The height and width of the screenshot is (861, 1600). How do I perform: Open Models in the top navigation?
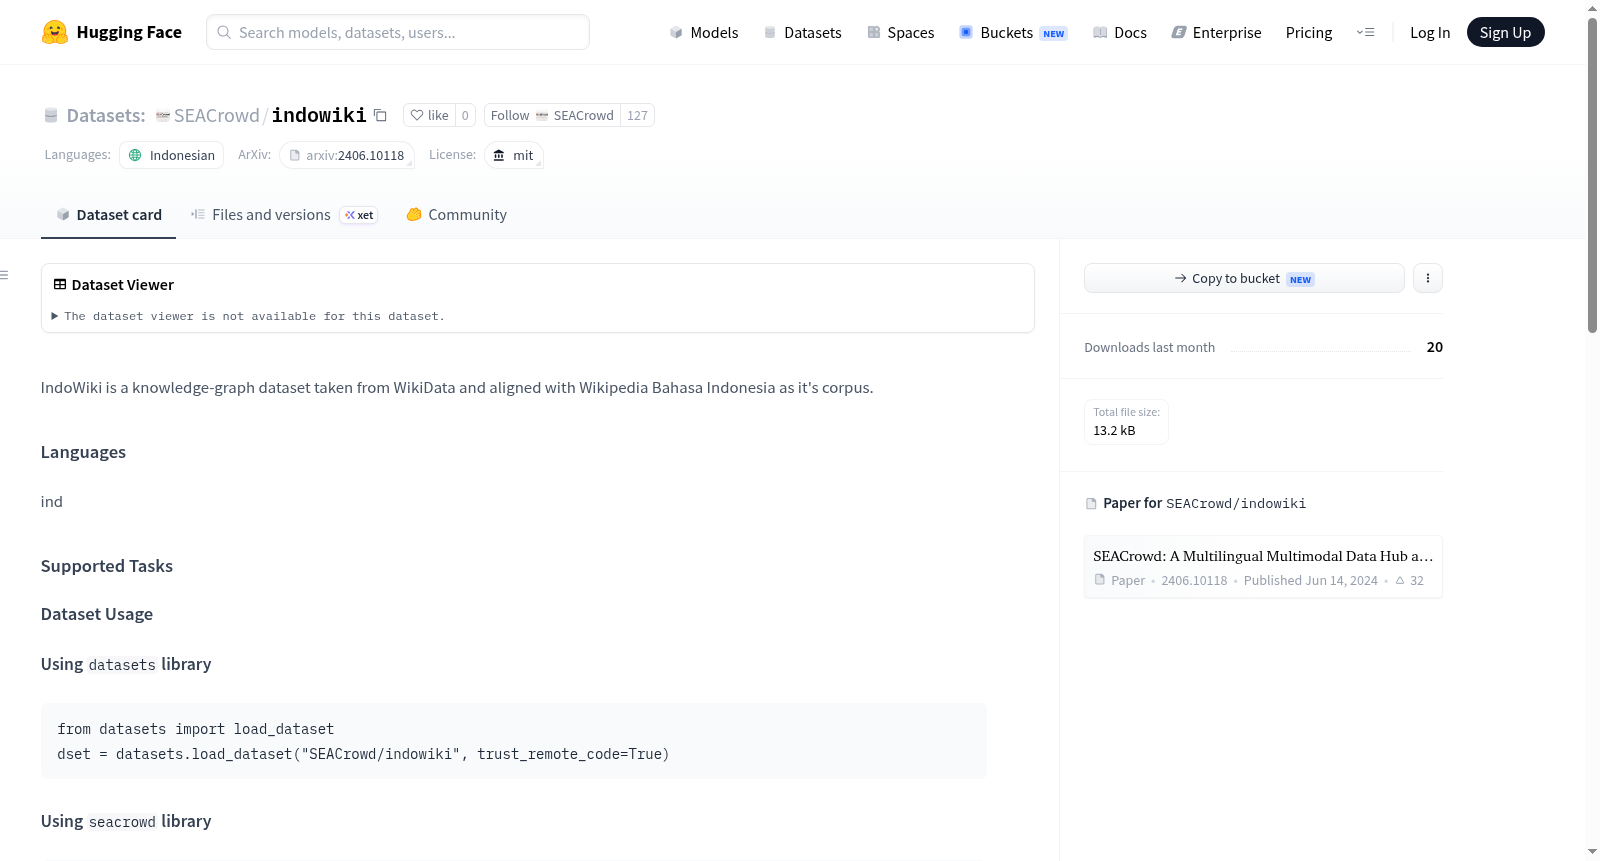tap(704, 32)
